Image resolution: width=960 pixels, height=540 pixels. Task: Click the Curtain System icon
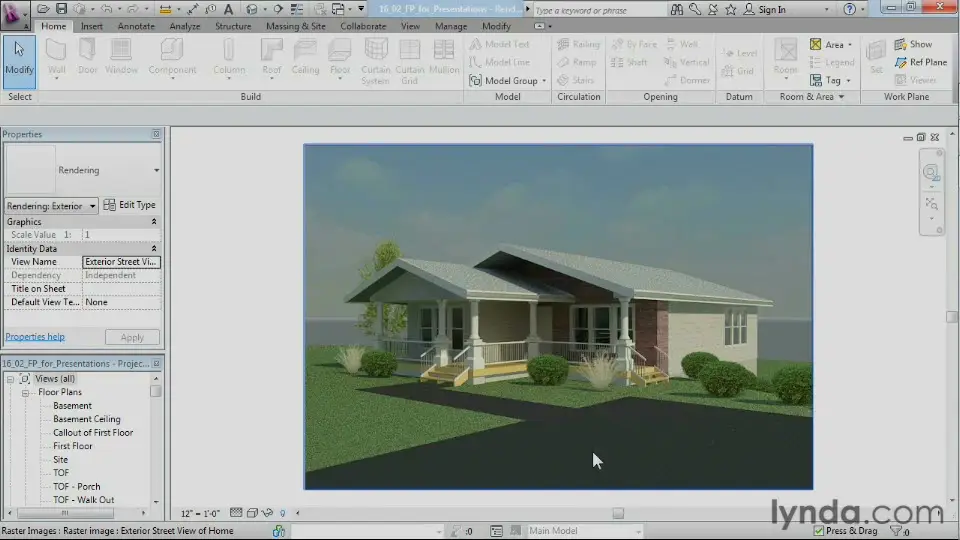click(375, 50)
